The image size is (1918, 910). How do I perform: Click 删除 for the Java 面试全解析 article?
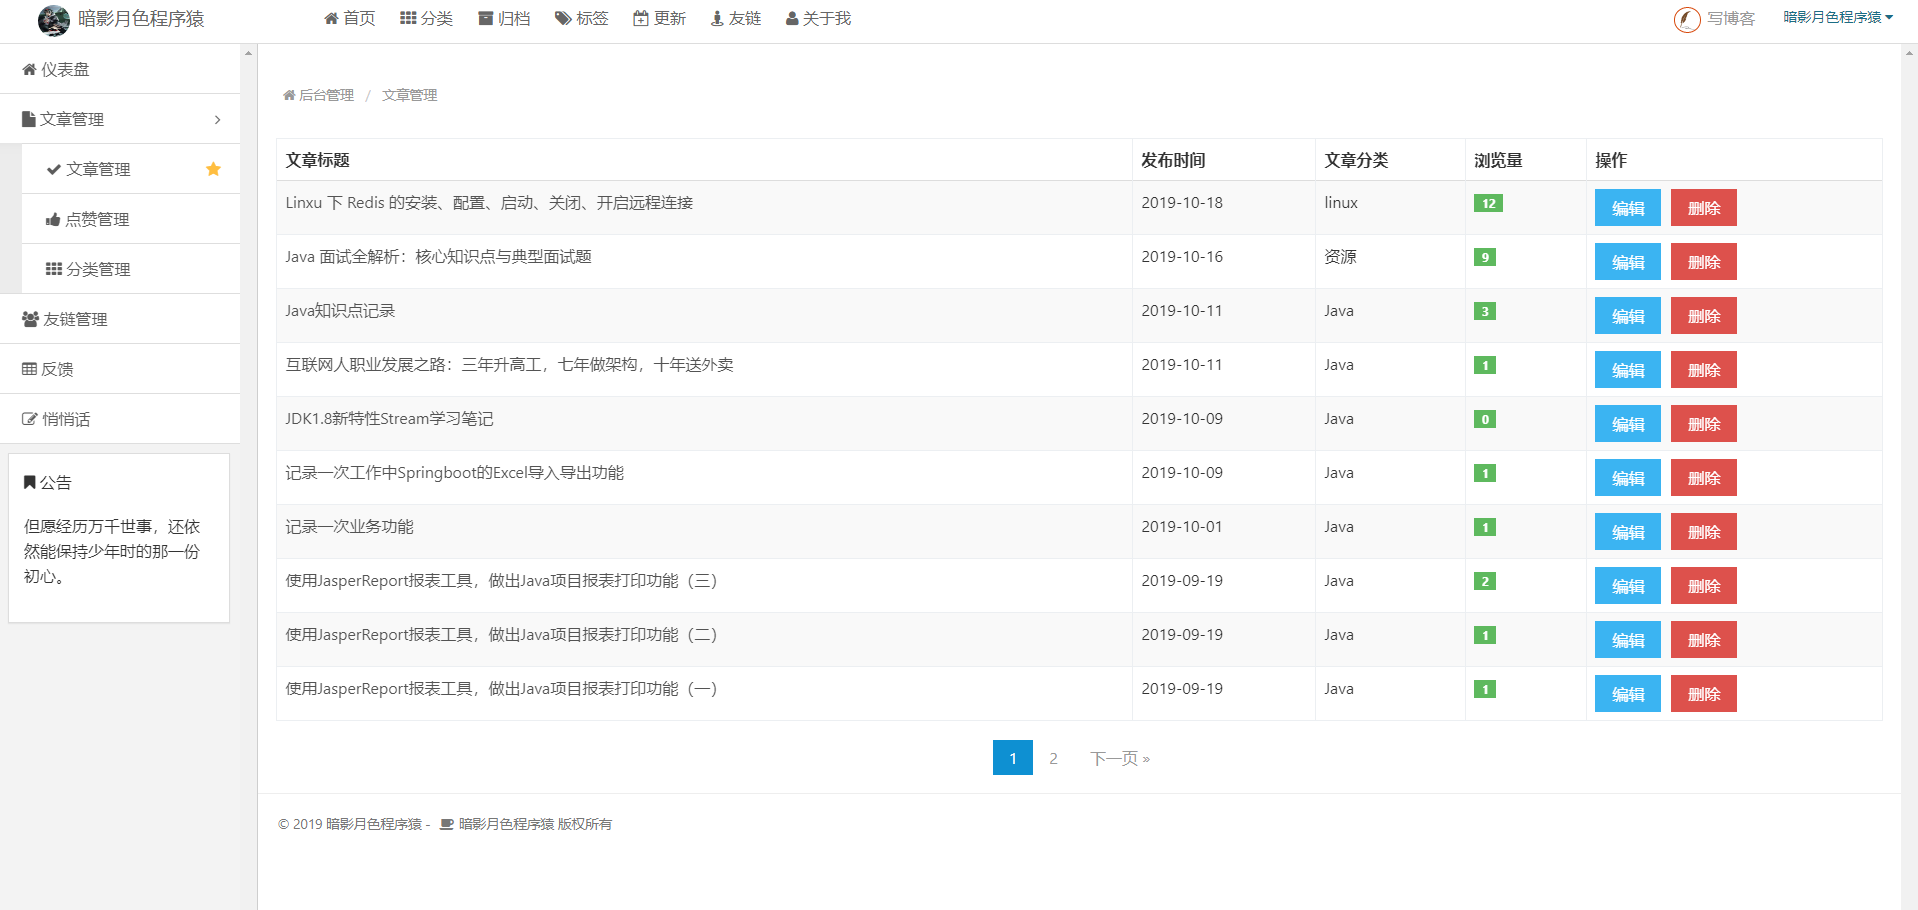click(1703, 261)
